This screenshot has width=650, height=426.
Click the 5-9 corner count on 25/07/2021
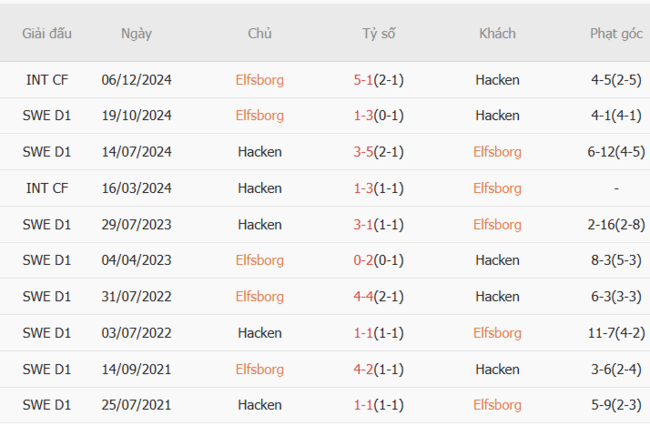(603, 405)
